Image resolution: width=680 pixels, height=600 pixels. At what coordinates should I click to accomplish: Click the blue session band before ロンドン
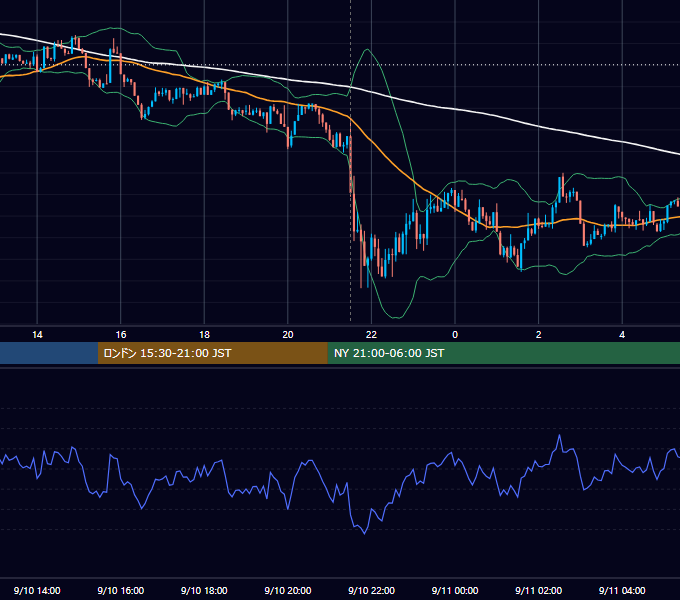point(49,353)
